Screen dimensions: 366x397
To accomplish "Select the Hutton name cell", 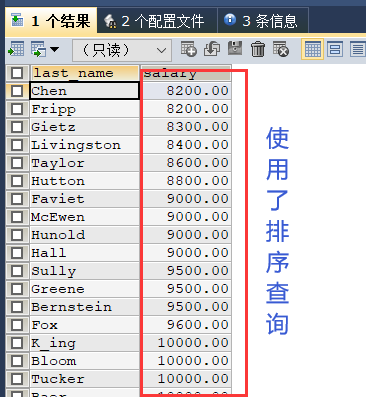I will [85, 181].
